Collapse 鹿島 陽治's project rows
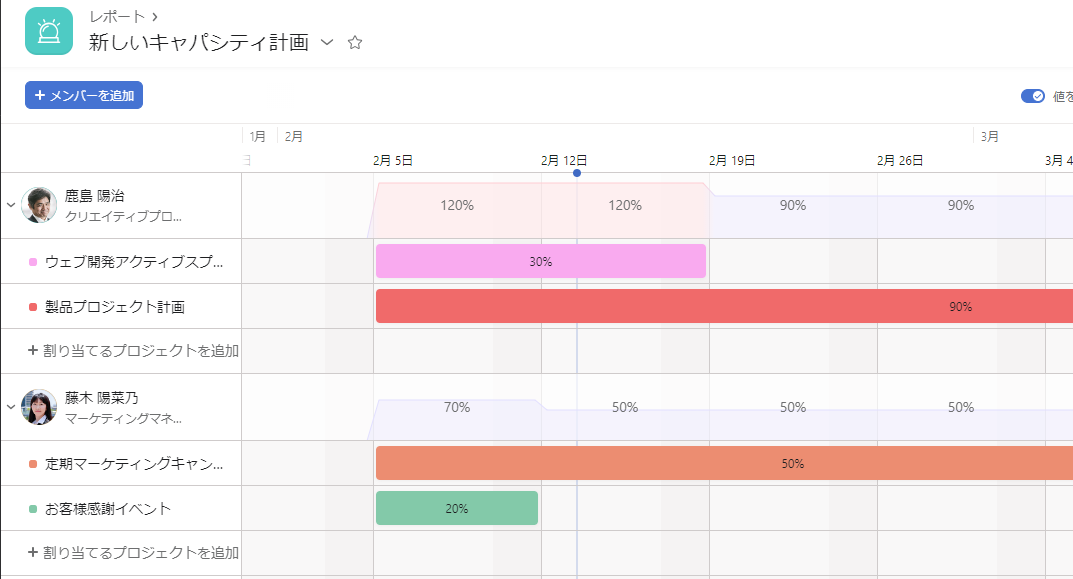Viewport: 1073px width, 579px height. pyautogui.click(x=10, y=205)
